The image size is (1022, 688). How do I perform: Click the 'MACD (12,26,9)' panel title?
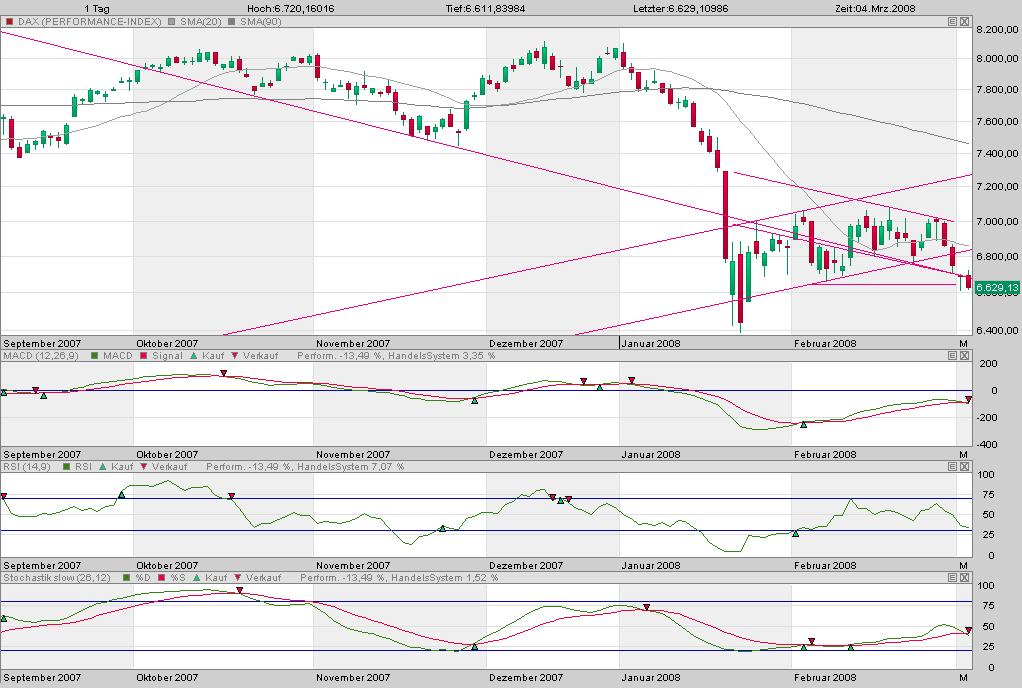[40, 356]
